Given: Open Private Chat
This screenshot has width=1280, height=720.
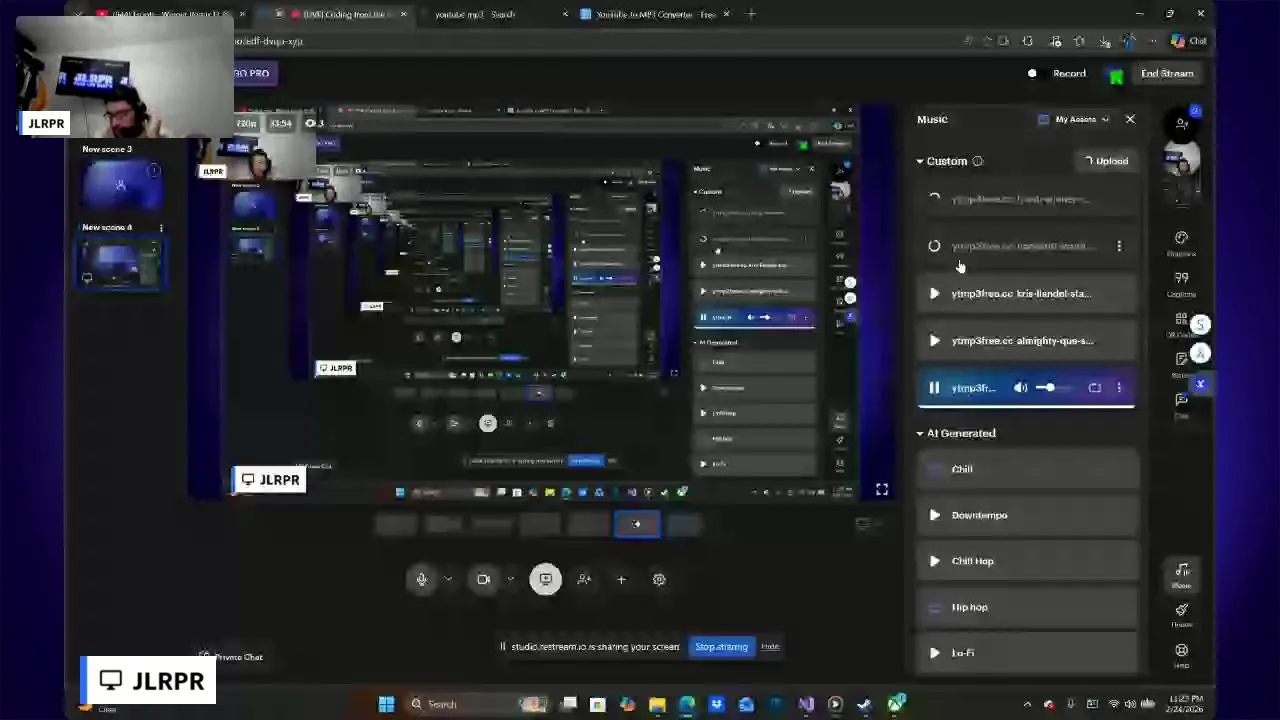Looking at the screenshot, I should tap(231, 657).
